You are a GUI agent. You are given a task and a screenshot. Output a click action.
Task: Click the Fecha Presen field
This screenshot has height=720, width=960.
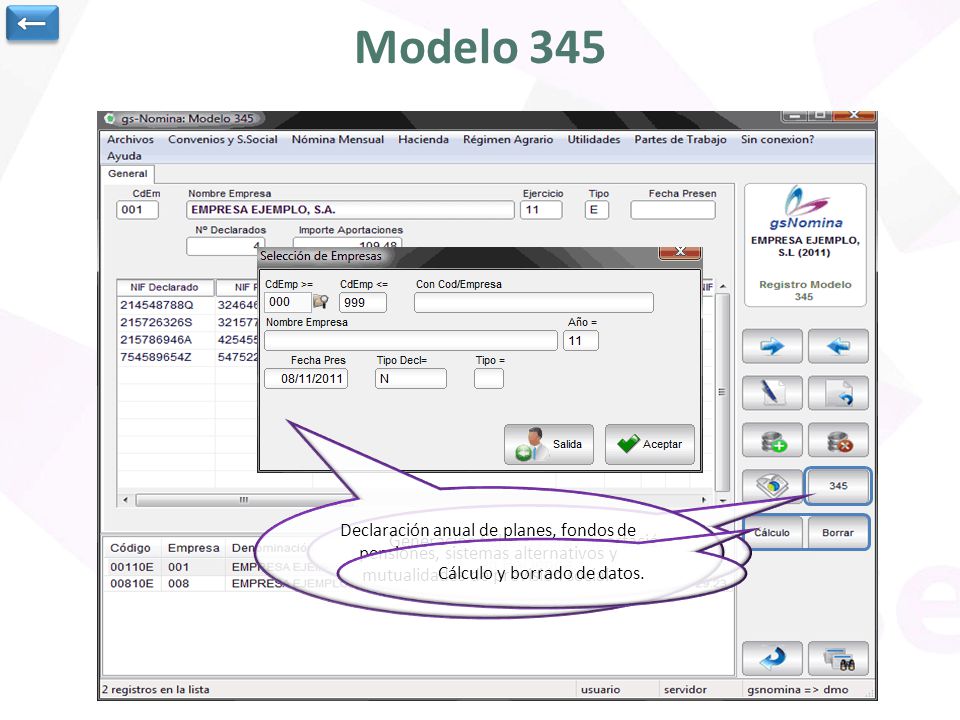point(673,210)
